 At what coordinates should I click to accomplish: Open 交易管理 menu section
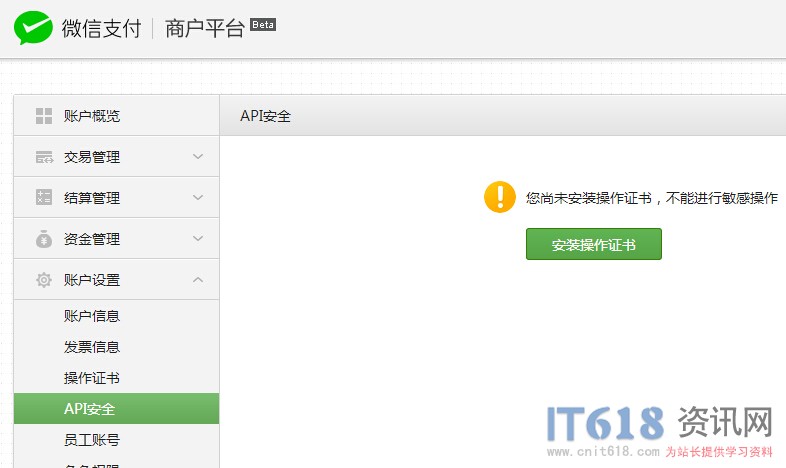point(117,157)
